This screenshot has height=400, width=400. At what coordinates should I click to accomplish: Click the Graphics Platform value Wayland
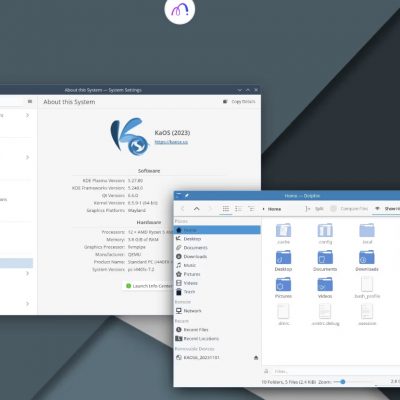click(137, 210)
